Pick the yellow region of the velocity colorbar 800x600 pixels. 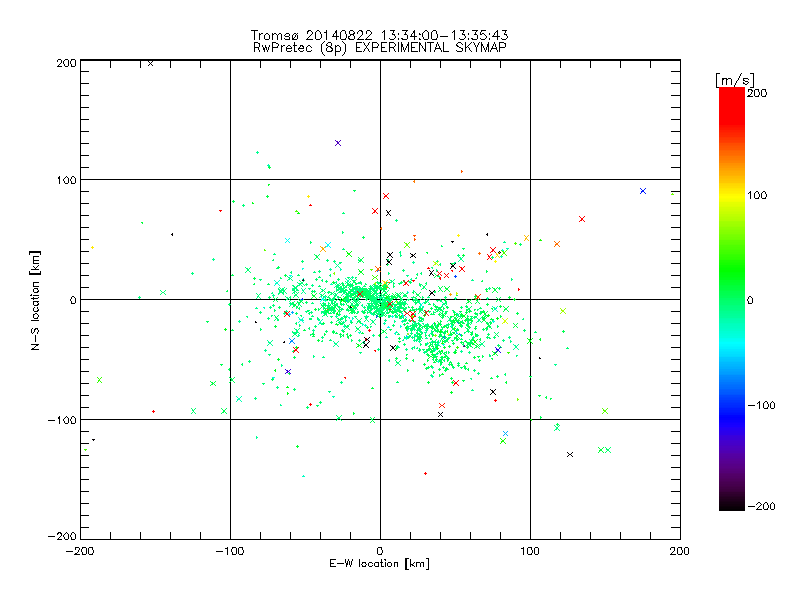point(732,196)
